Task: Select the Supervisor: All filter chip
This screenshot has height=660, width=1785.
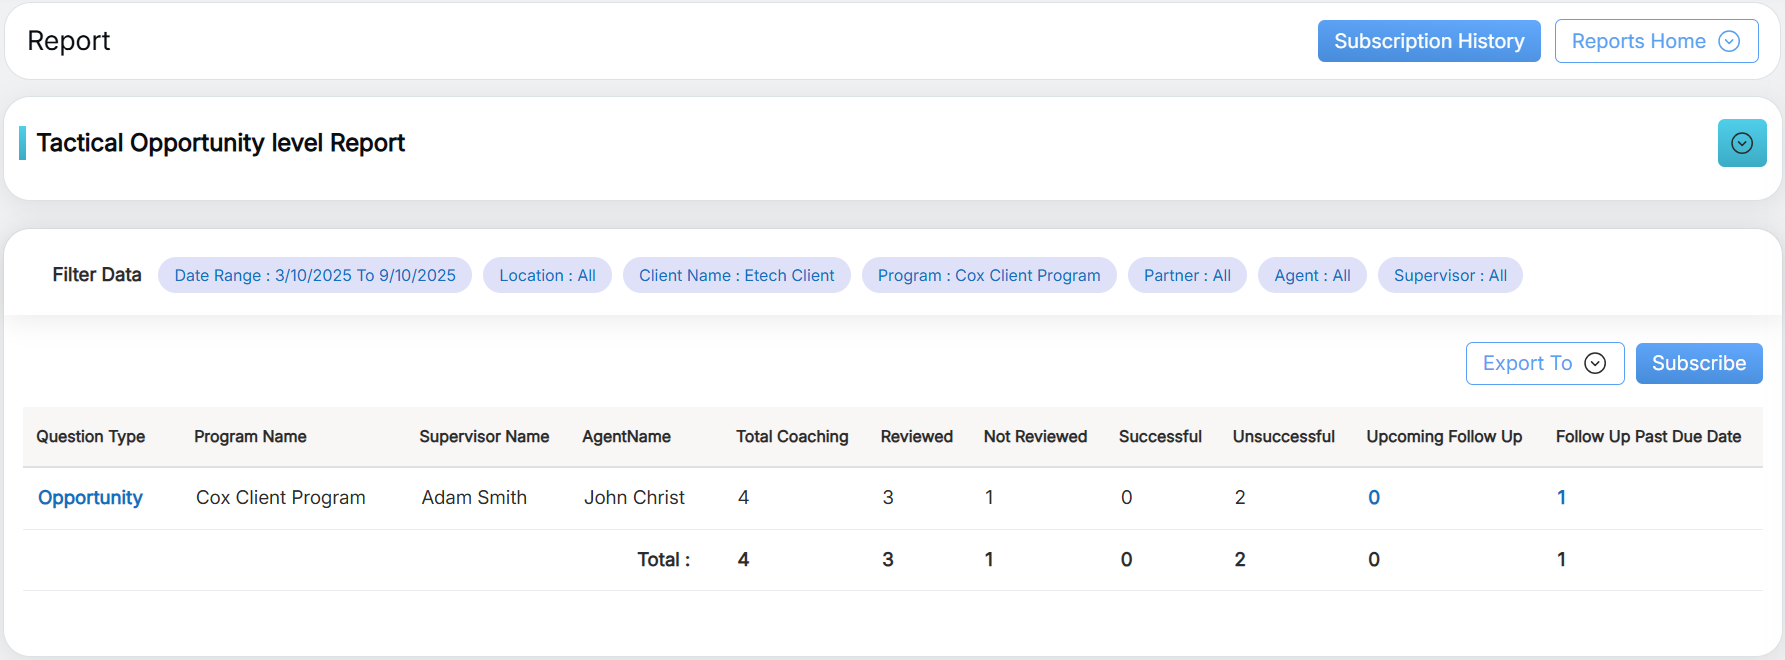Action: click(1449, 275)
